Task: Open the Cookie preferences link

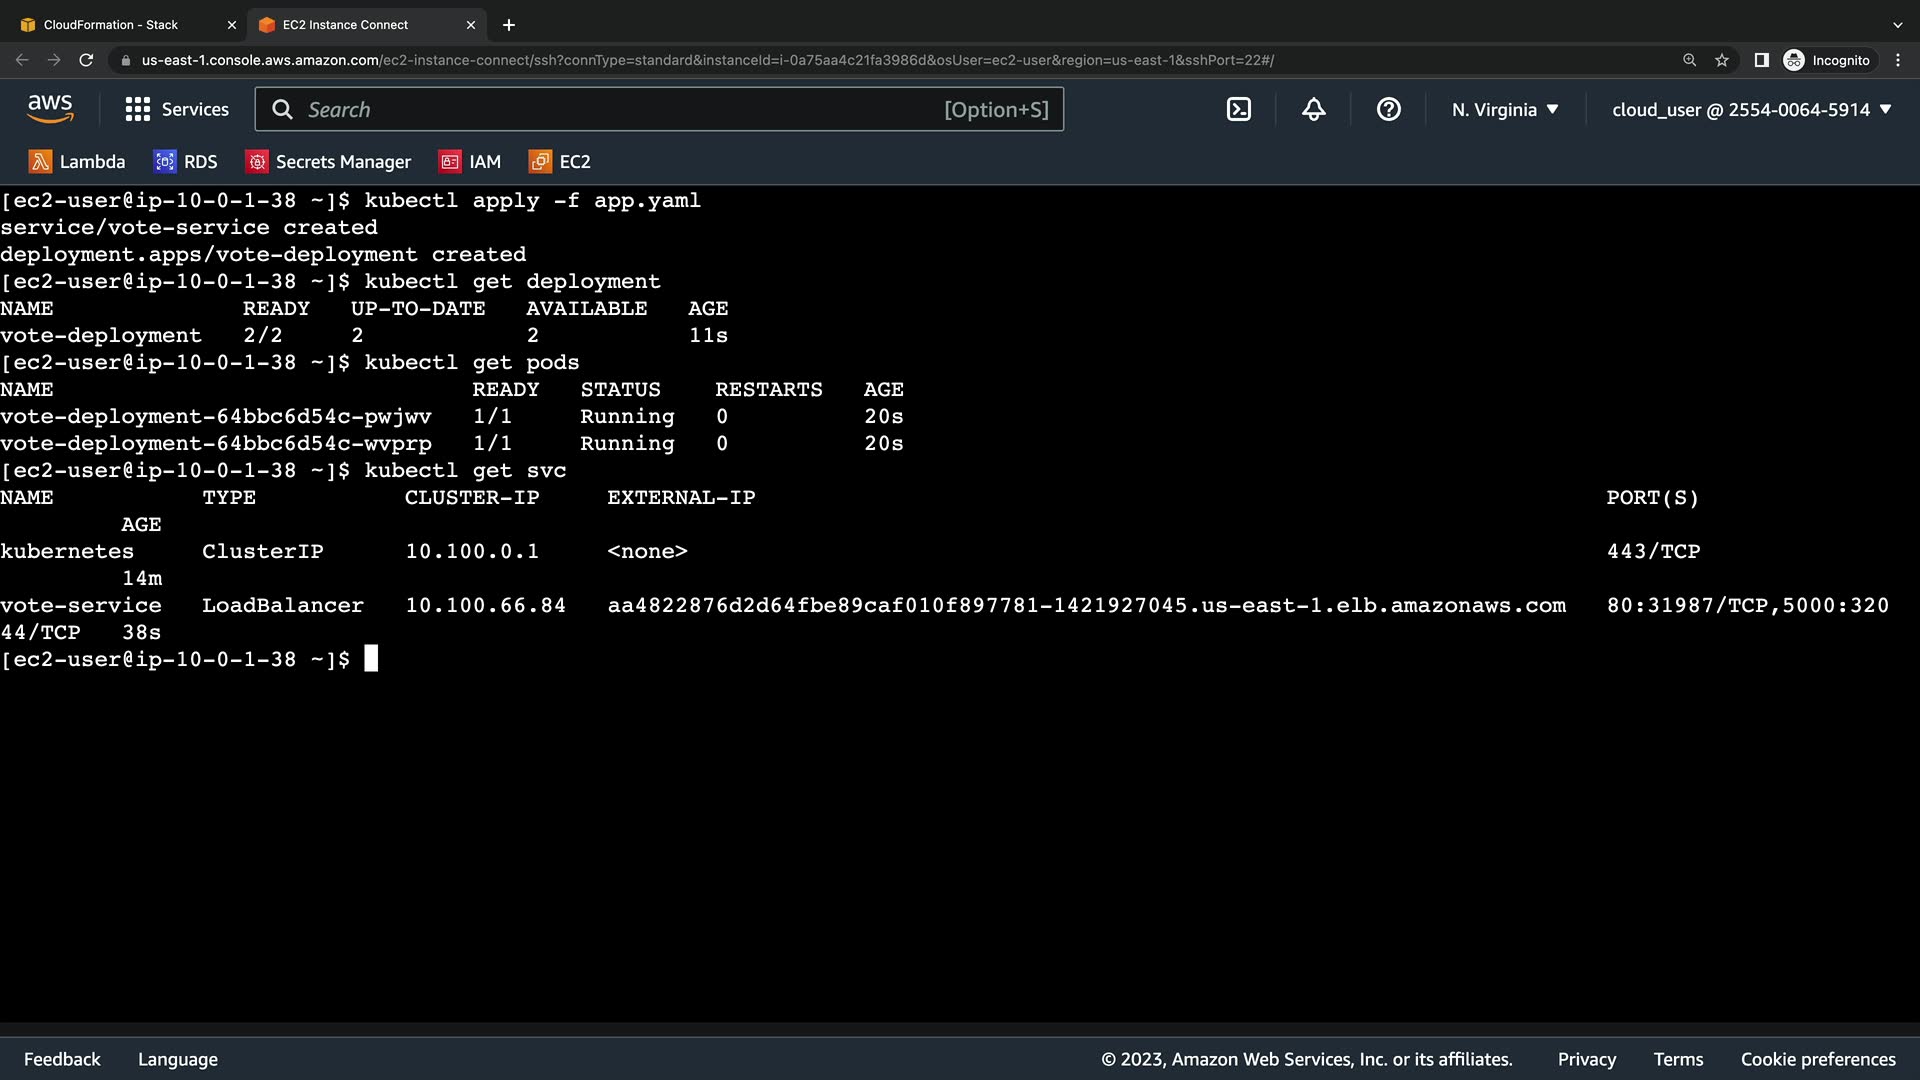Action: [1817, 1059]
